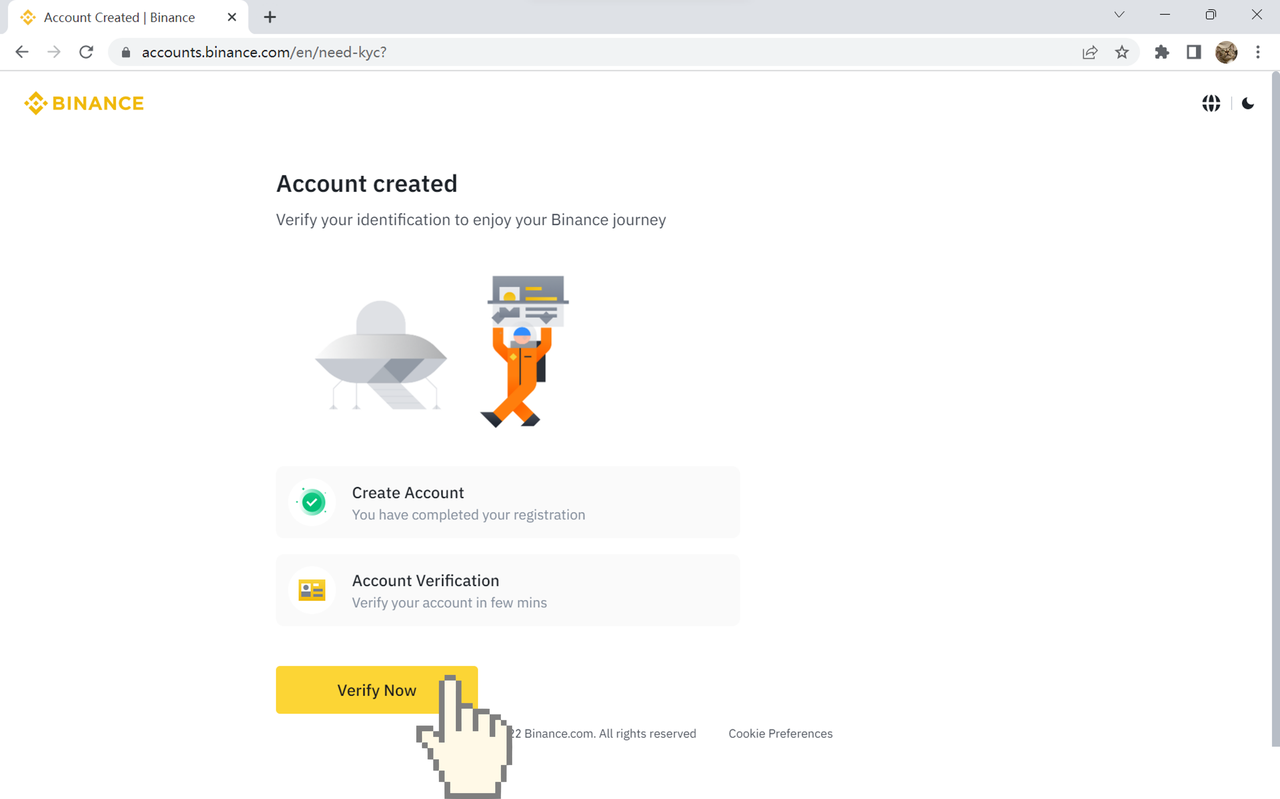The height and width of the screenshot is (799, 1280).
Task: Select the Account Created Binance tab
Action: click(x=129, y=17)
